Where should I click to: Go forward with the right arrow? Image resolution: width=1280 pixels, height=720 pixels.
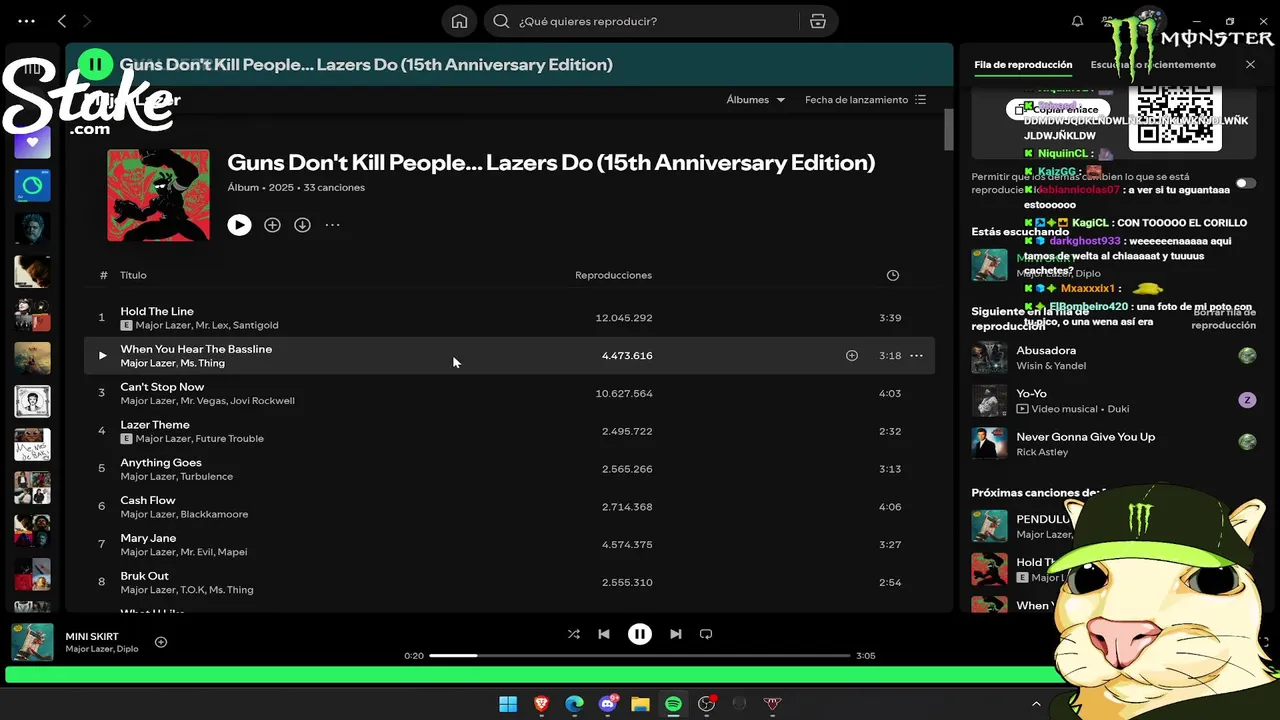coord(87,21)
